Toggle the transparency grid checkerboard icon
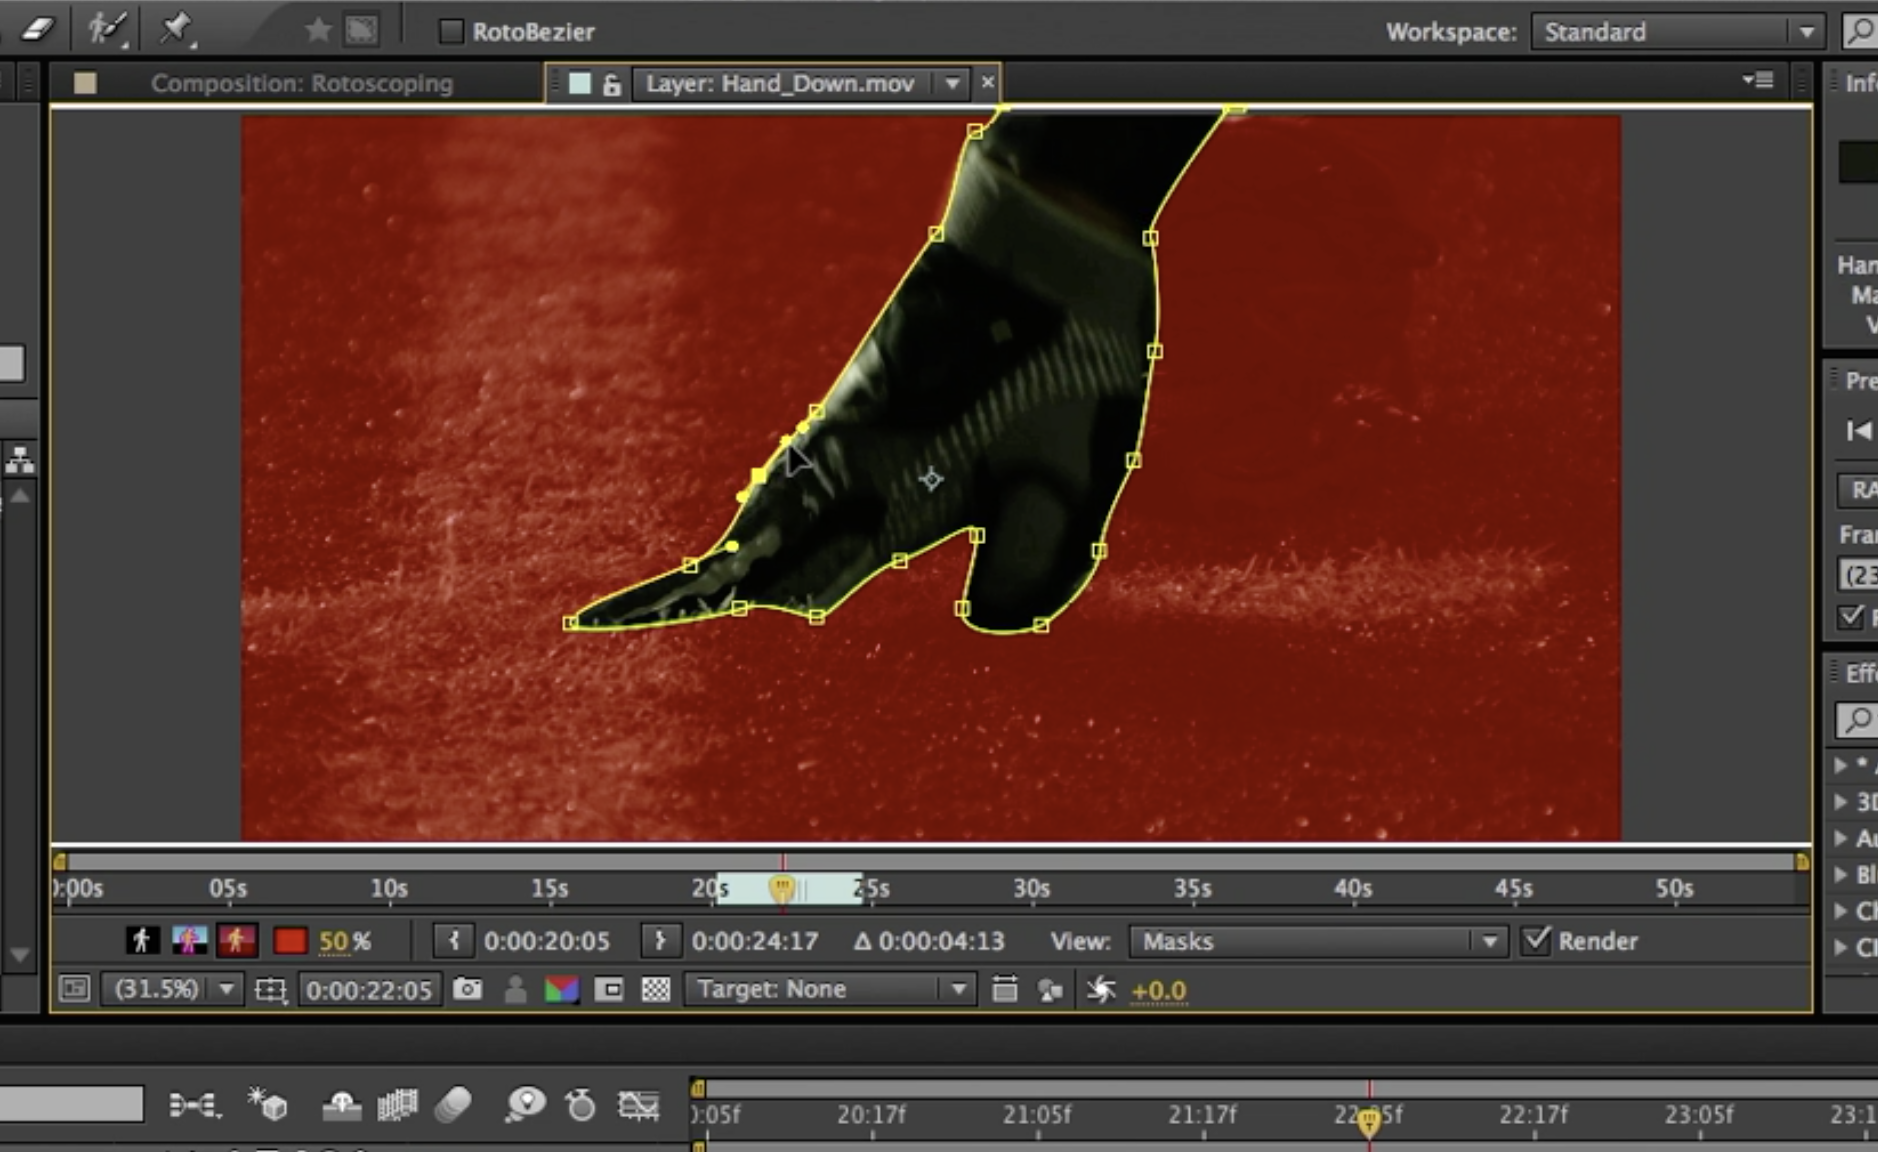Image resolution: width=1878 pixels, height=1152 pixels. coord(656,989)
